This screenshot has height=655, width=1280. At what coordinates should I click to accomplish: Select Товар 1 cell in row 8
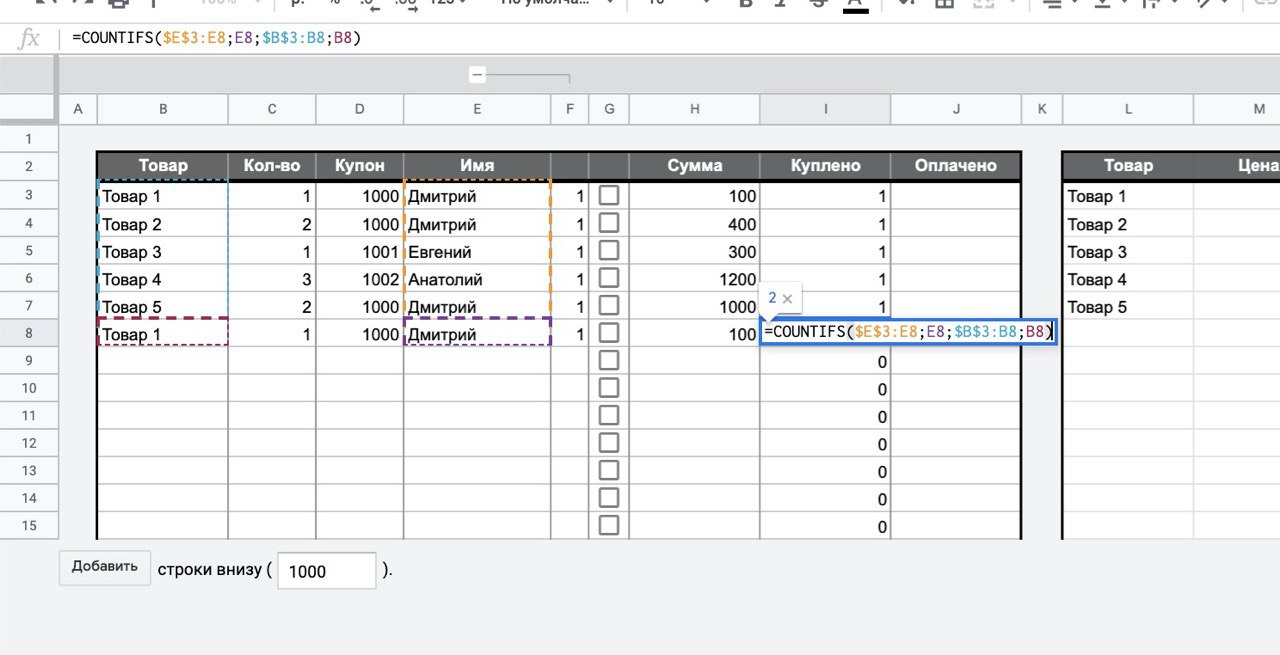(163, 334)
